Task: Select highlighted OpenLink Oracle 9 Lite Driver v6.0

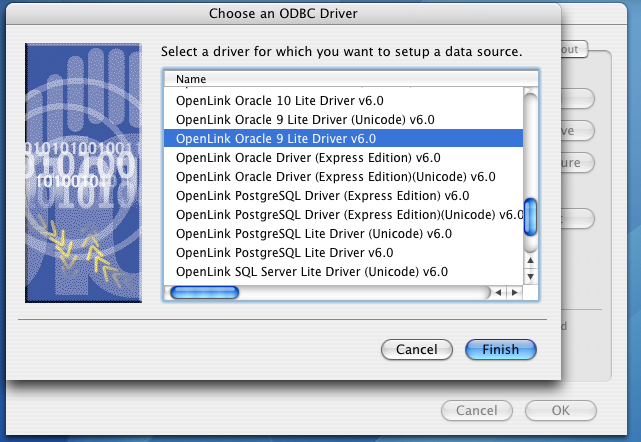Action: click(343, 139)
